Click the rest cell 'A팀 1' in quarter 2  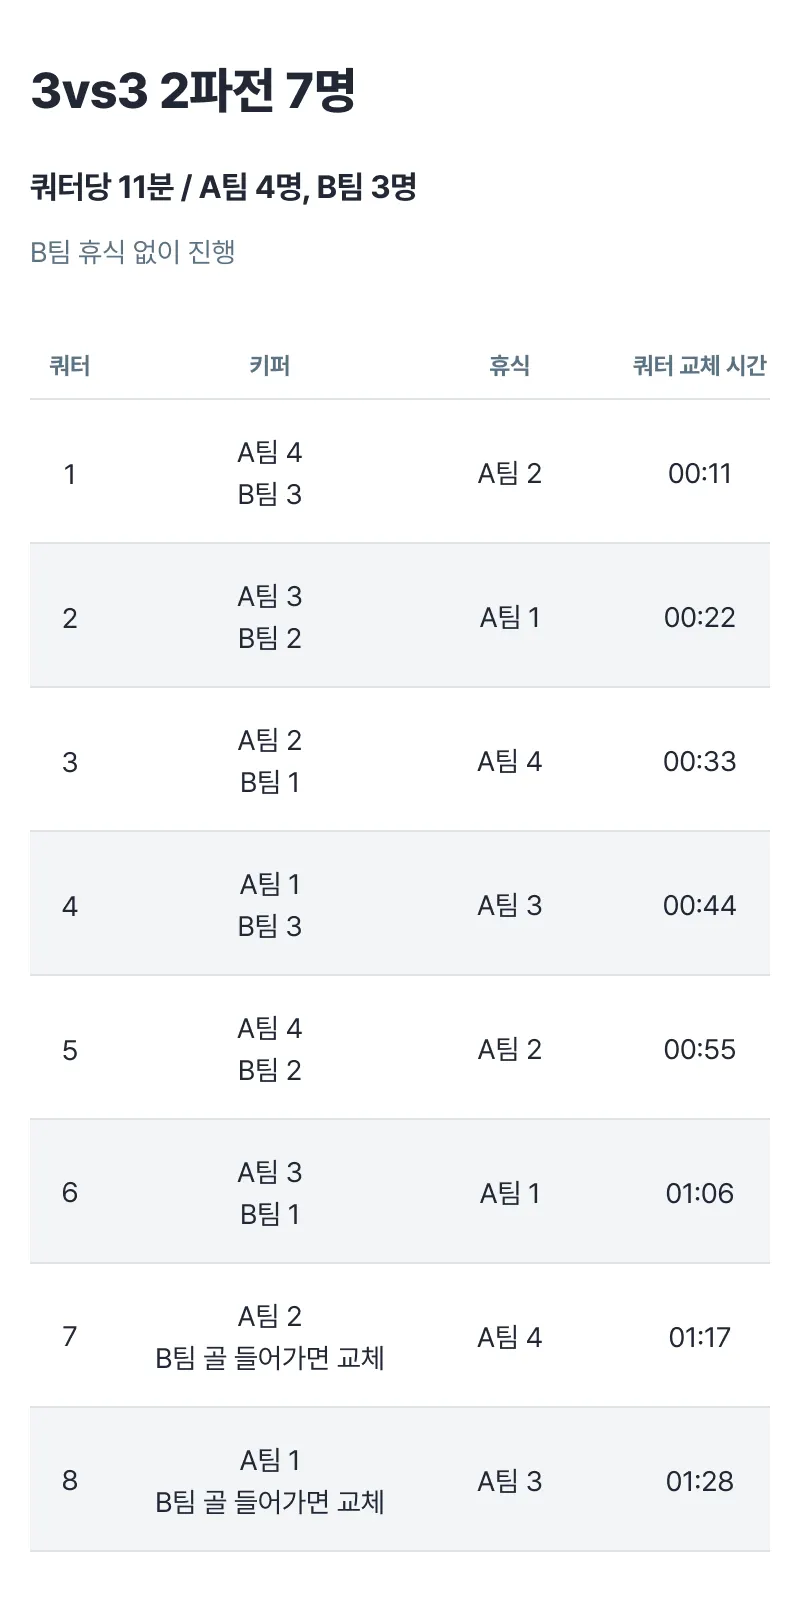click(510, 617)
